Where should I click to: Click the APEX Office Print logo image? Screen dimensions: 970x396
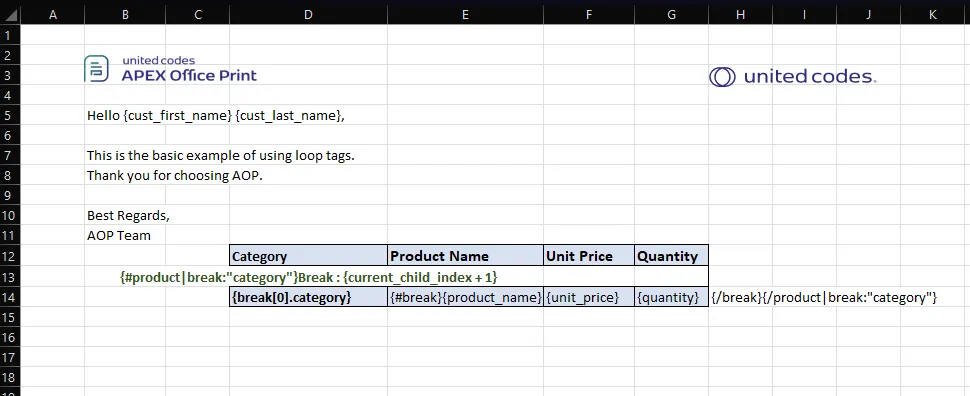click(x=170, y=69)
